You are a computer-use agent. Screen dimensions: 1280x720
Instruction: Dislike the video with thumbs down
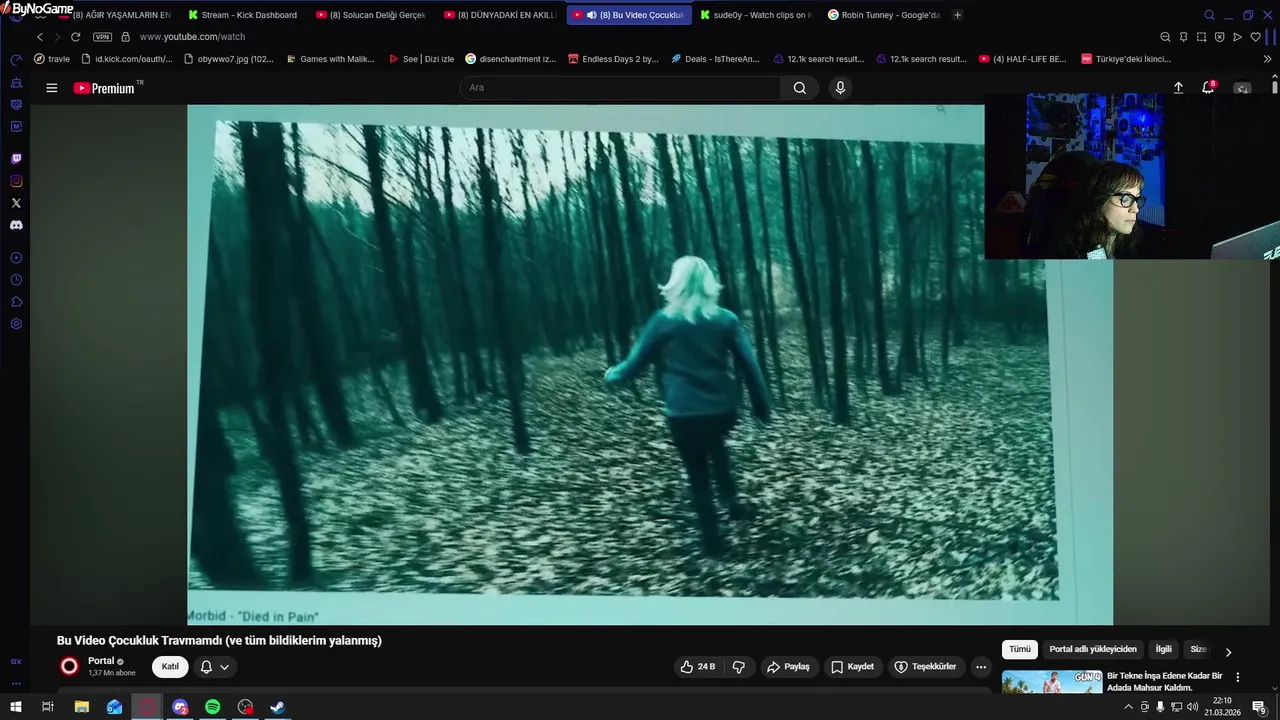tap(739, 667)
